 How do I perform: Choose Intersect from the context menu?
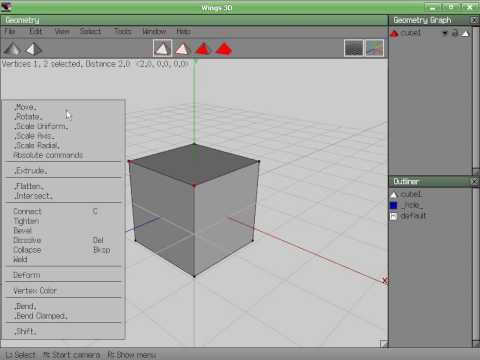pos(64,196)
